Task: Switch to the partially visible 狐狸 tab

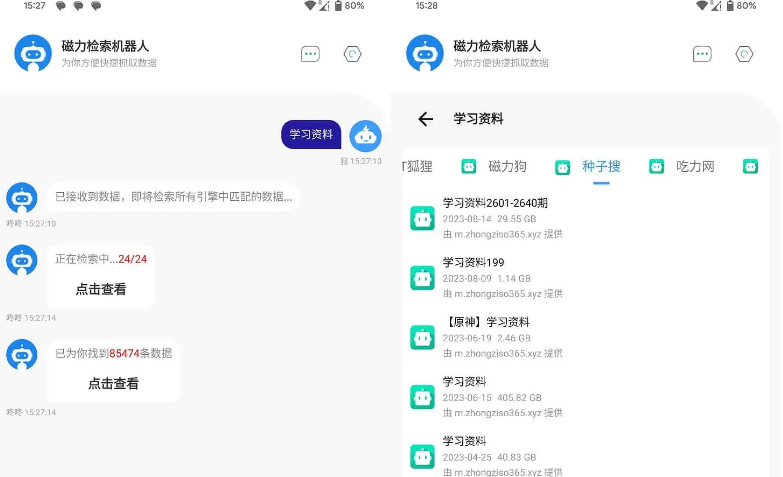Action: [x=418, y=166]
